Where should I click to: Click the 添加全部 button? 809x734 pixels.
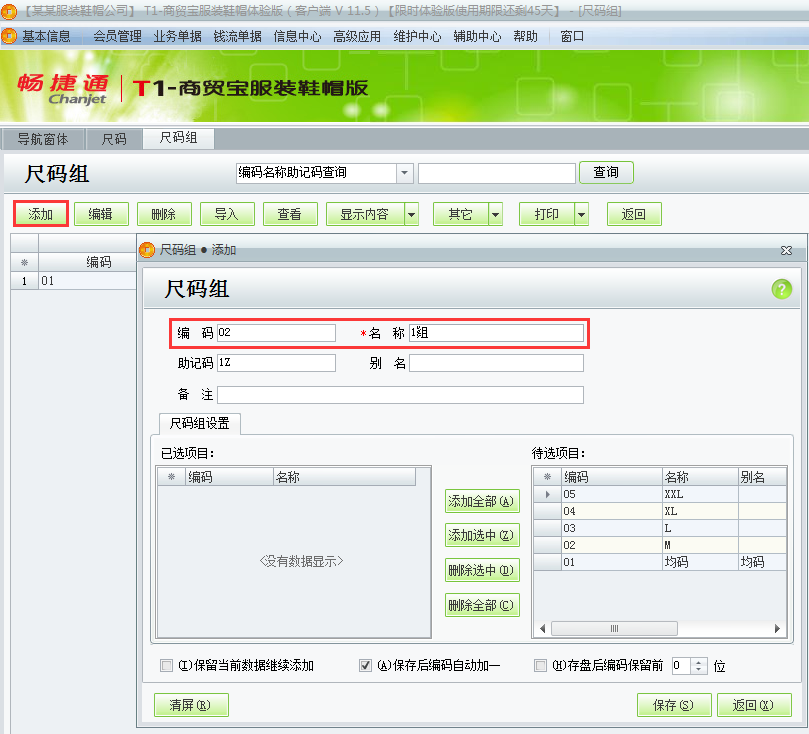point(482,501)
